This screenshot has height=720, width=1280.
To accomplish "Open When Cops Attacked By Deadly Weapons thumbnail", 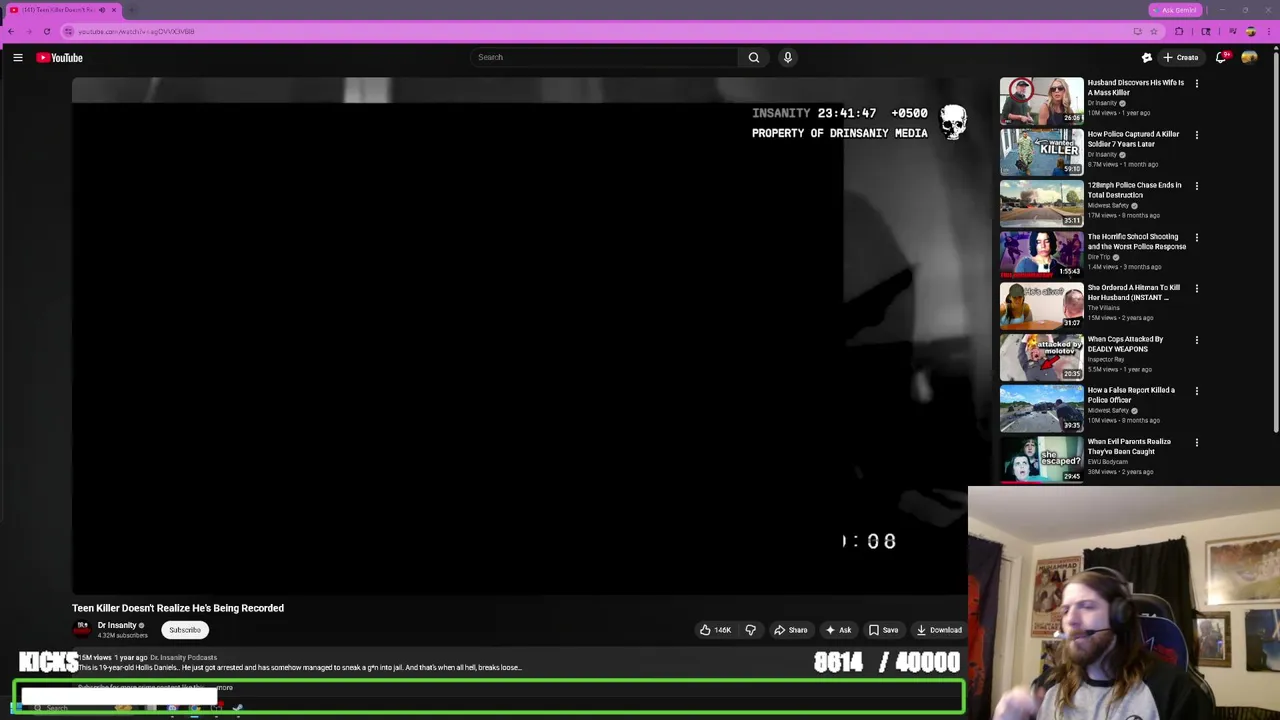I will click(x=1041, y=357).
